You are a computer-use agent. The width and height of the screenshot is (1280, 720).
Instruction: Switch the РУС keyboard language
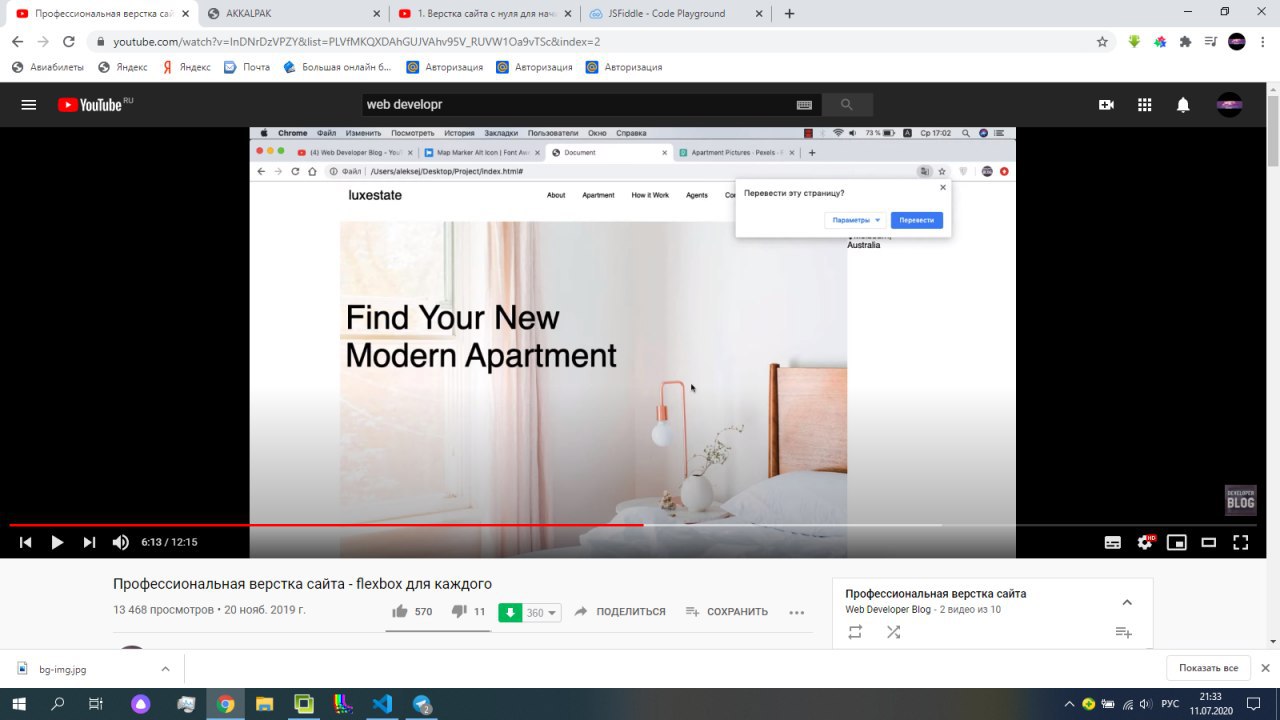click(1169, 704)
